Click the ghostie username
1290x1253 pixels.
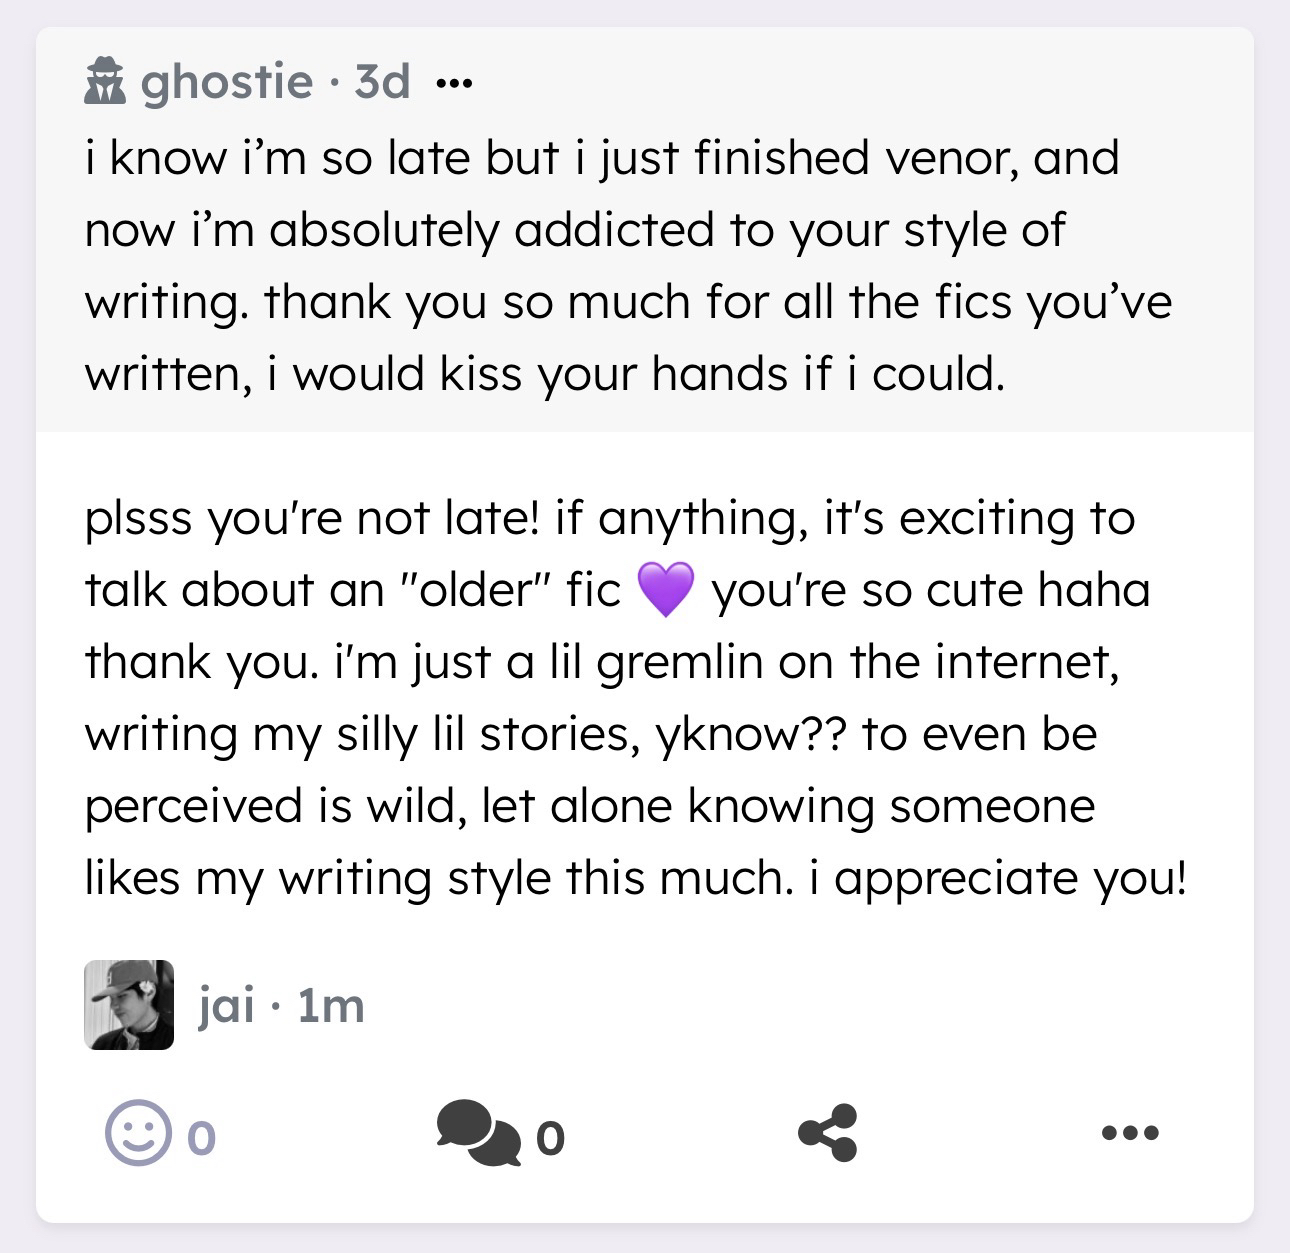point(227,81)
